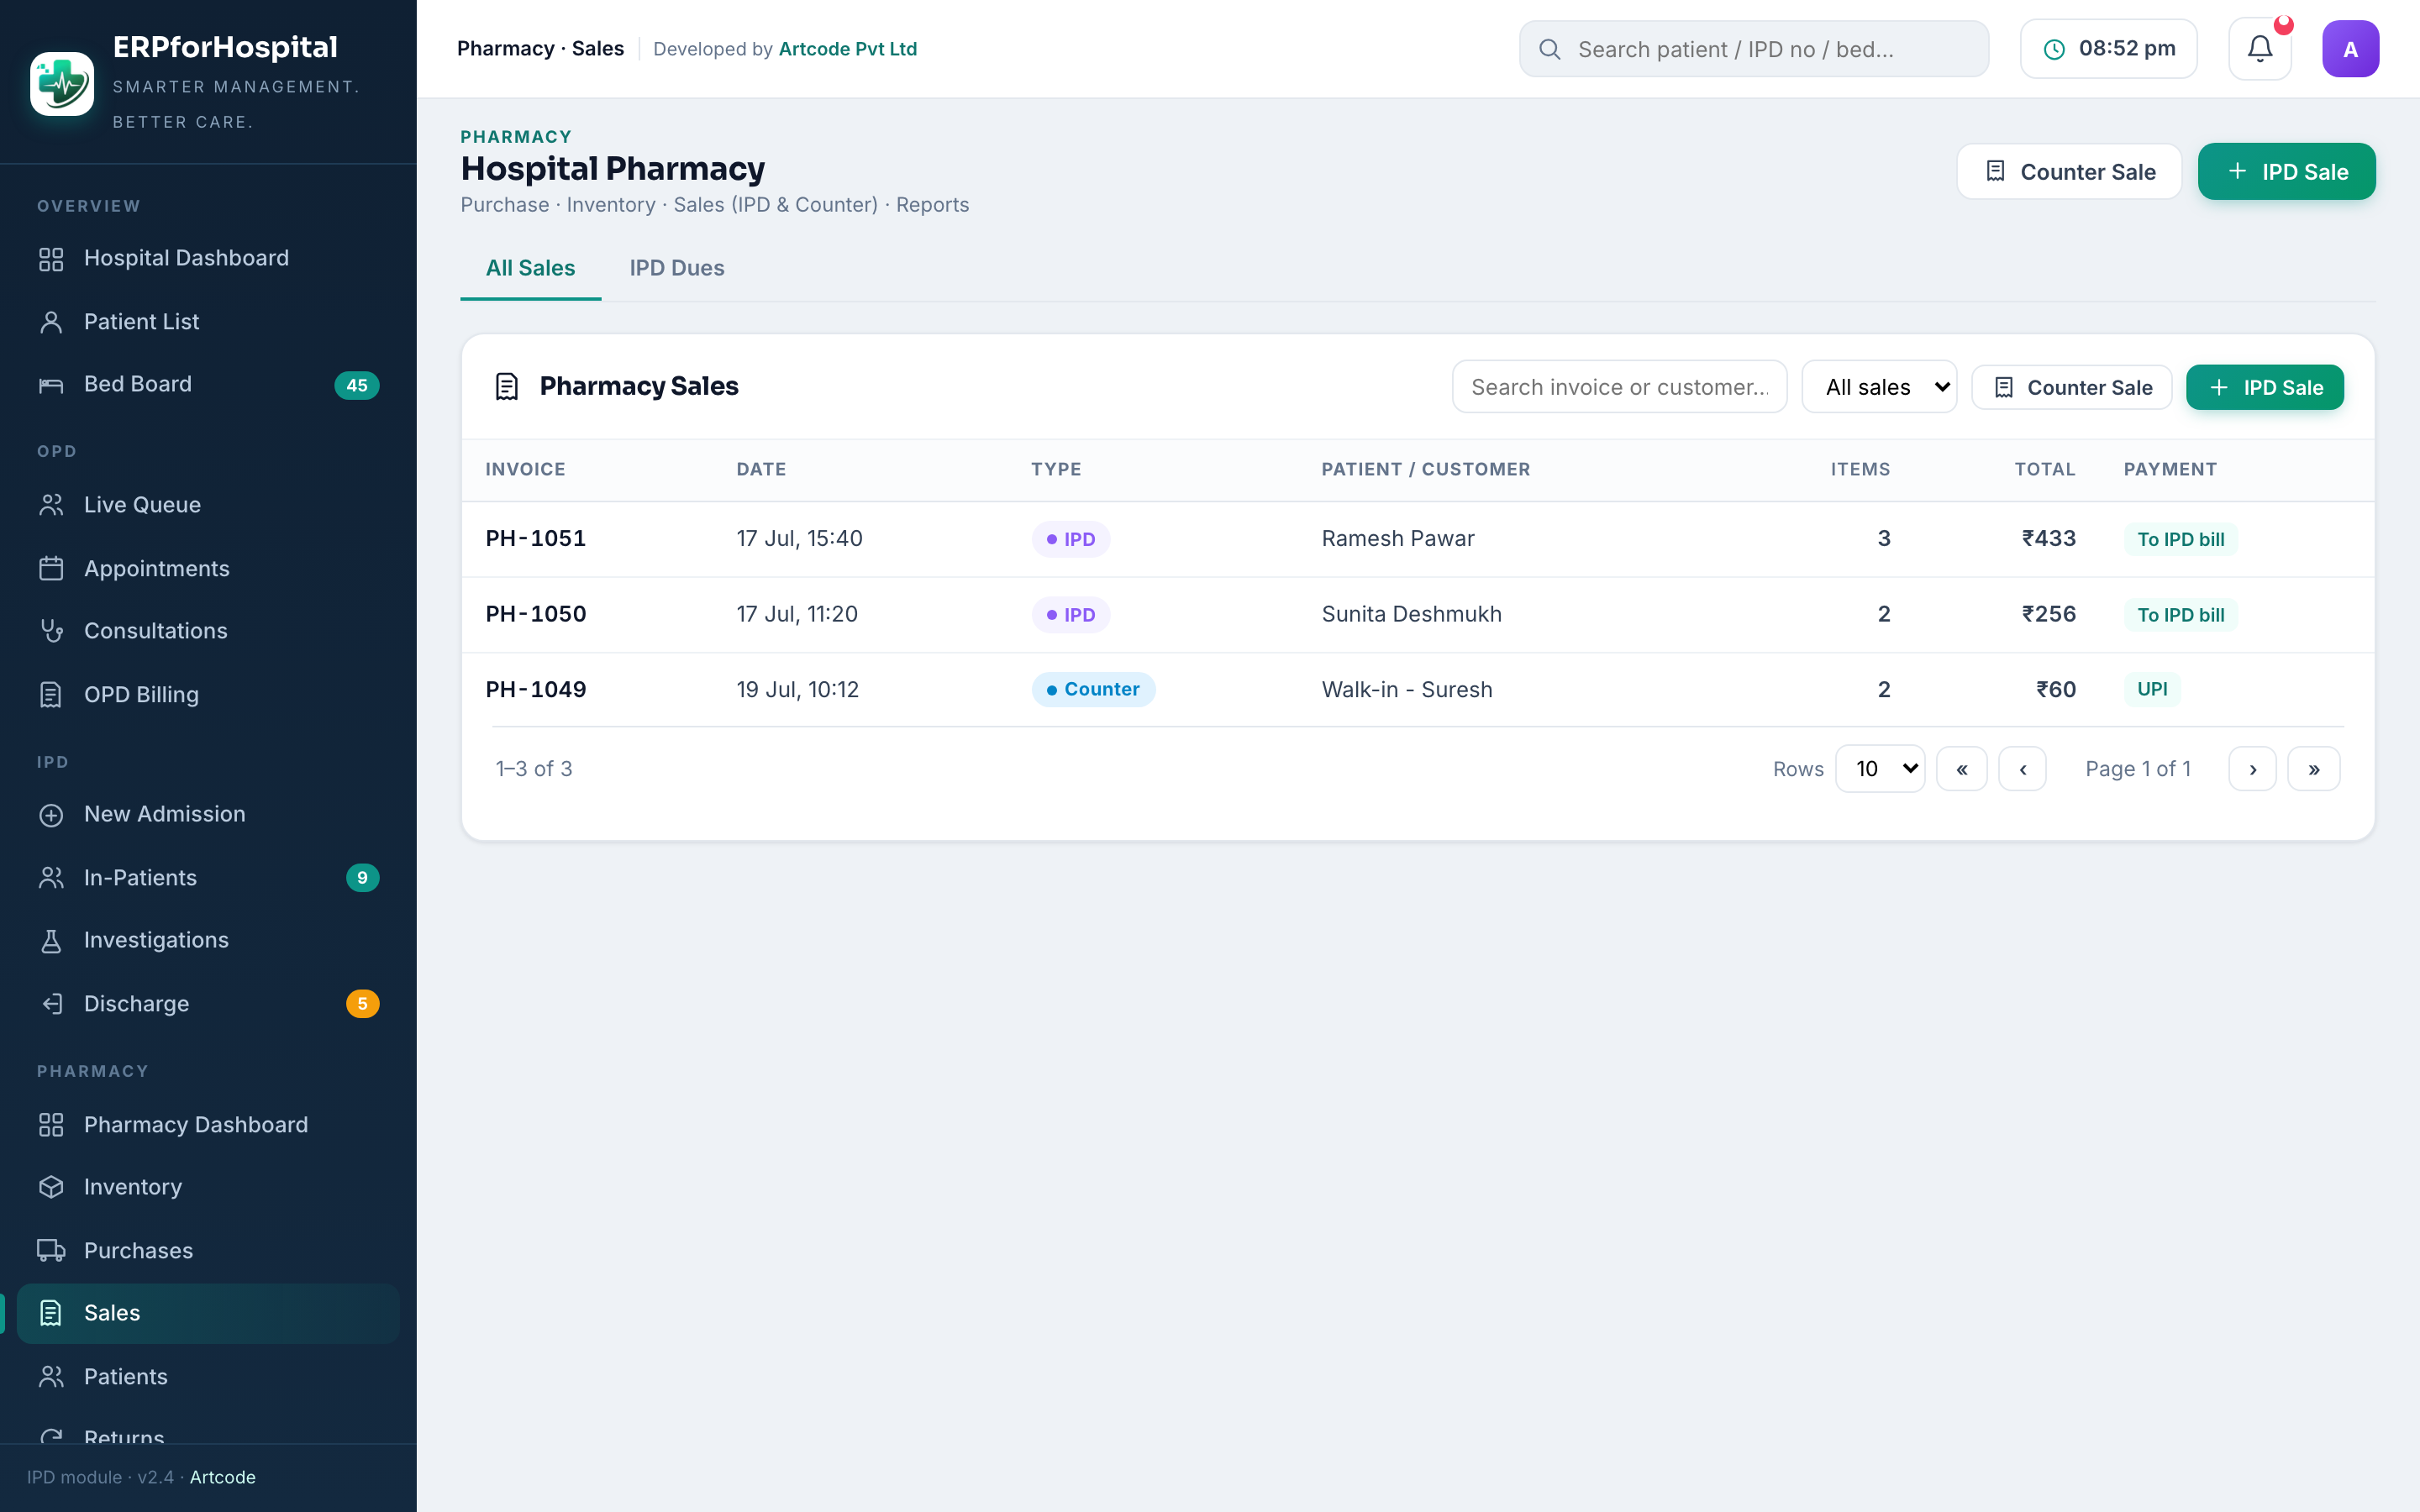Image resolution: width=2420 pixels, height=1512 pixels.
Task: Click the Inventory box icon
Action: tap(51, 1187)
